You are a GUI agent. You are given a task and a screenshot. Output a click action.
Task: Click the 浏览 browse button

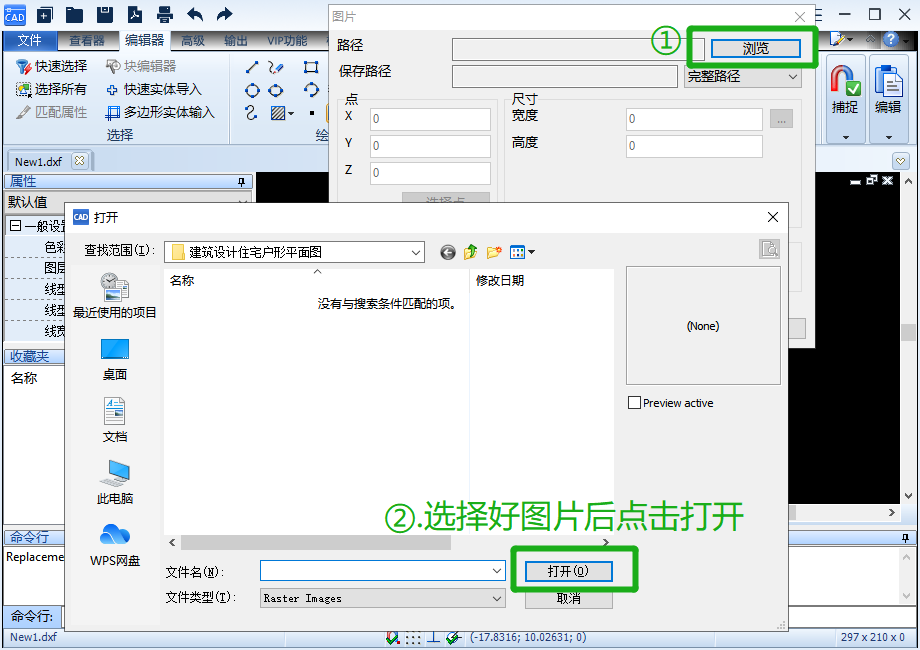756,49
